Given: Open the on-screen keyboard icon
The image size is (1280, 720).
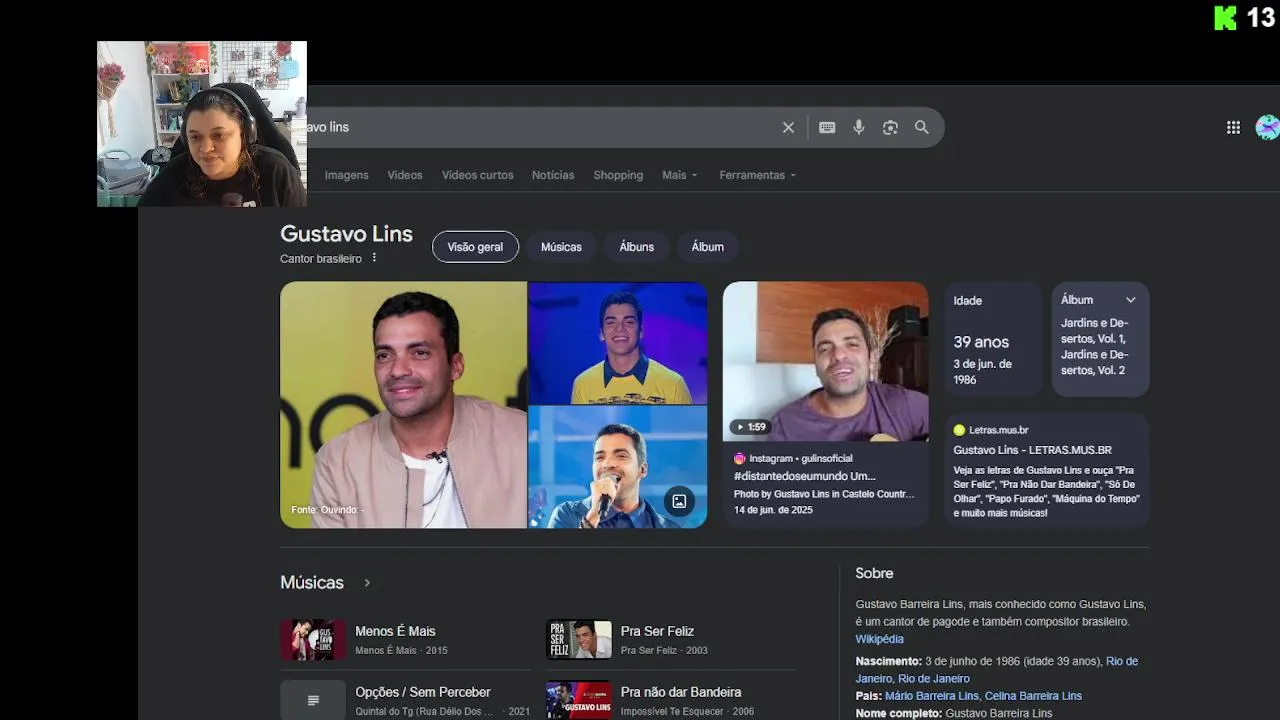Looking at the screenshot, I should pos(827,128).
